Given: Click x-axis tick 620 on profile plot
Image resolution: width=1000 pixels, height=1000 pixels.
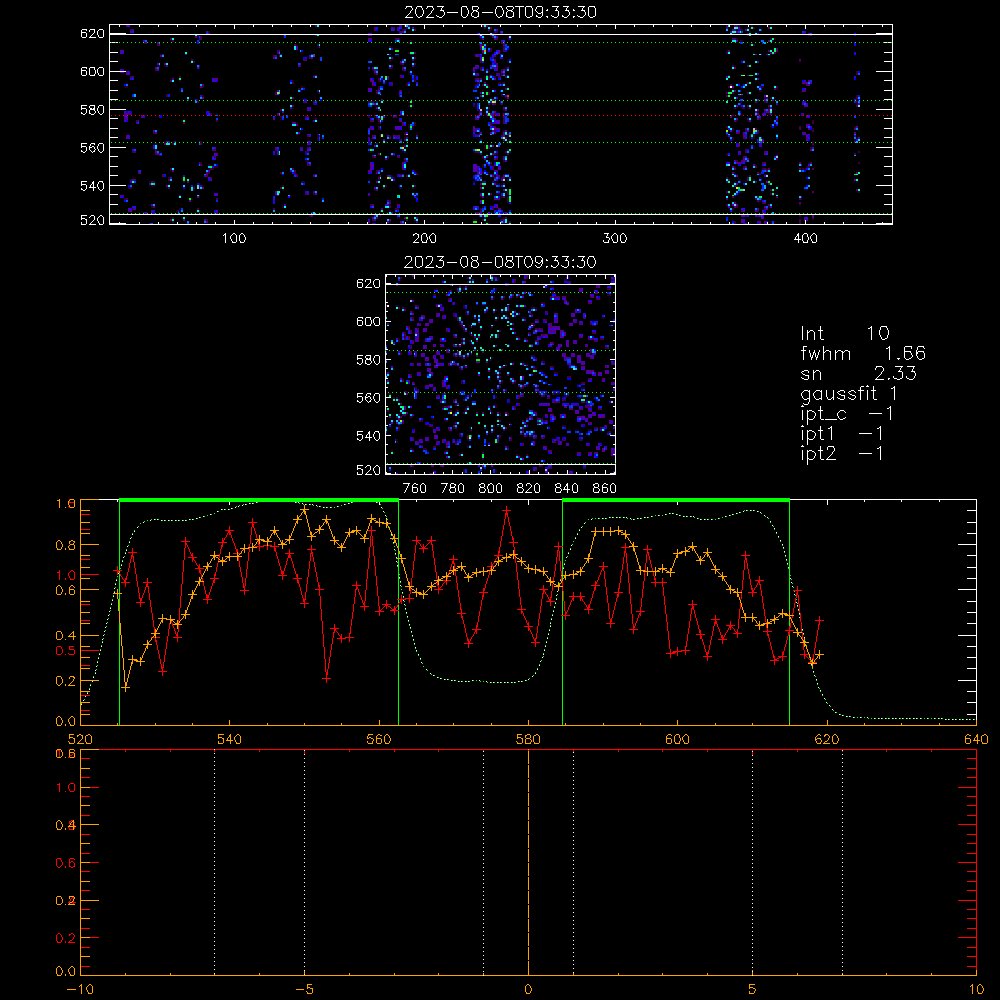Looking at the screenshot, I should 827,739.
